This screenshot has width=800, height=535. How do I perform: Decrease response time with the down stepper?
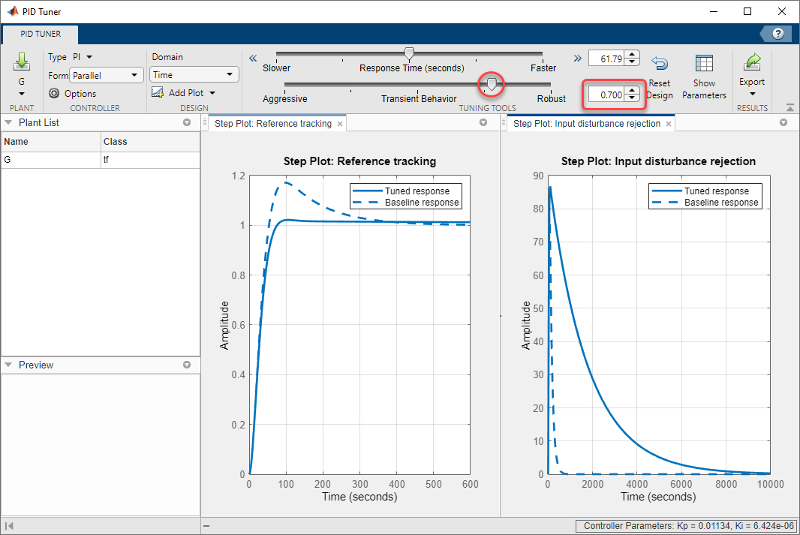pos(632,62)
